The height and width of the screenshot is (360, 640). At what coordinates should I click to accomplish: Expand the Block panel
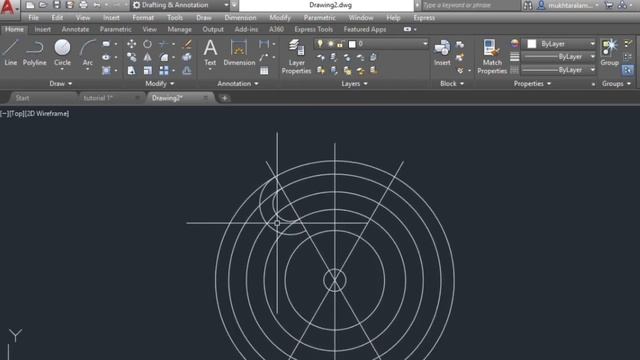[x=452, y=83]
